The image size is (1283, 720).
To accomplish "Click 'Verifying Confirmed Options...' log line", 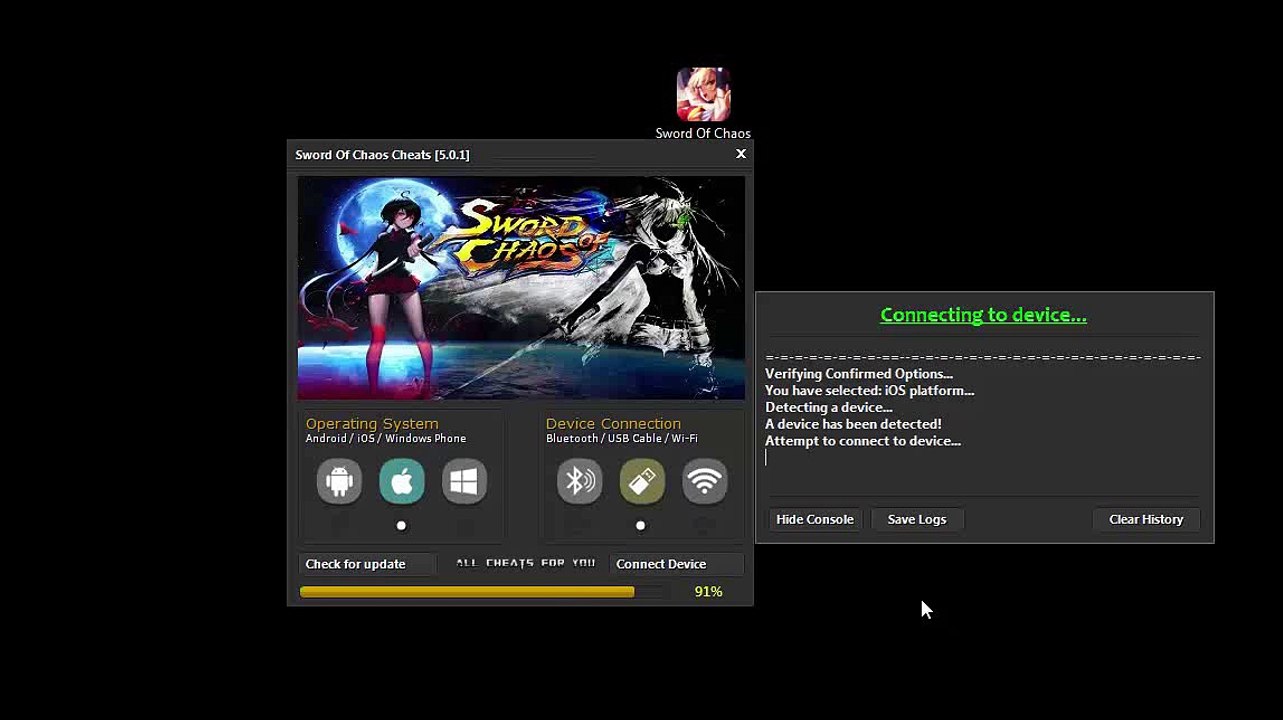I will 859,374.
